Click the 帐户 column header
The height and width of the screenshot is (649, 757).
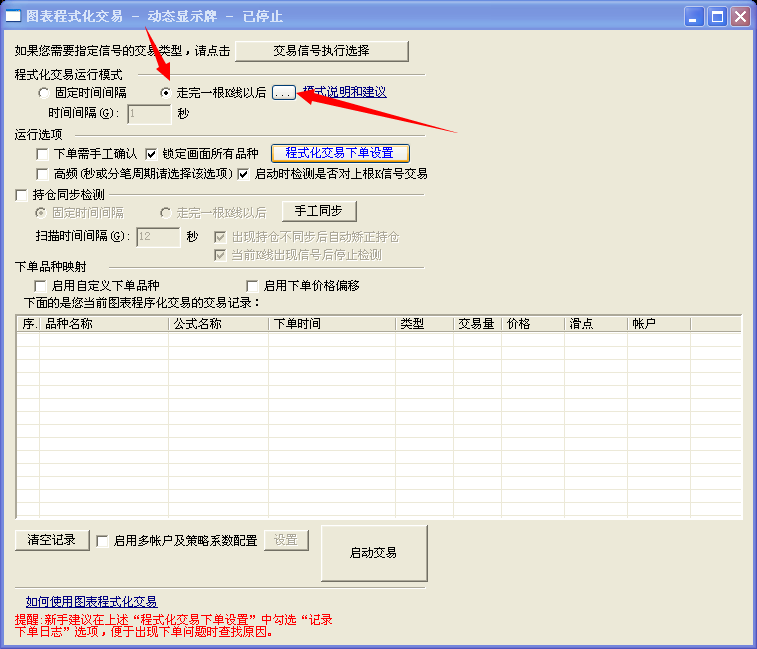point(659,324)
